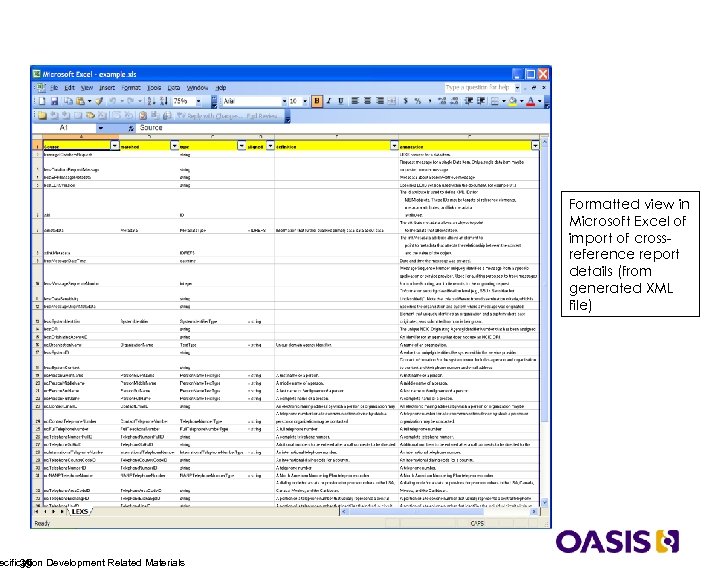This screenshot has height=576, width=720.
Task: Apply Percent style
Action: tap(418, 101)
